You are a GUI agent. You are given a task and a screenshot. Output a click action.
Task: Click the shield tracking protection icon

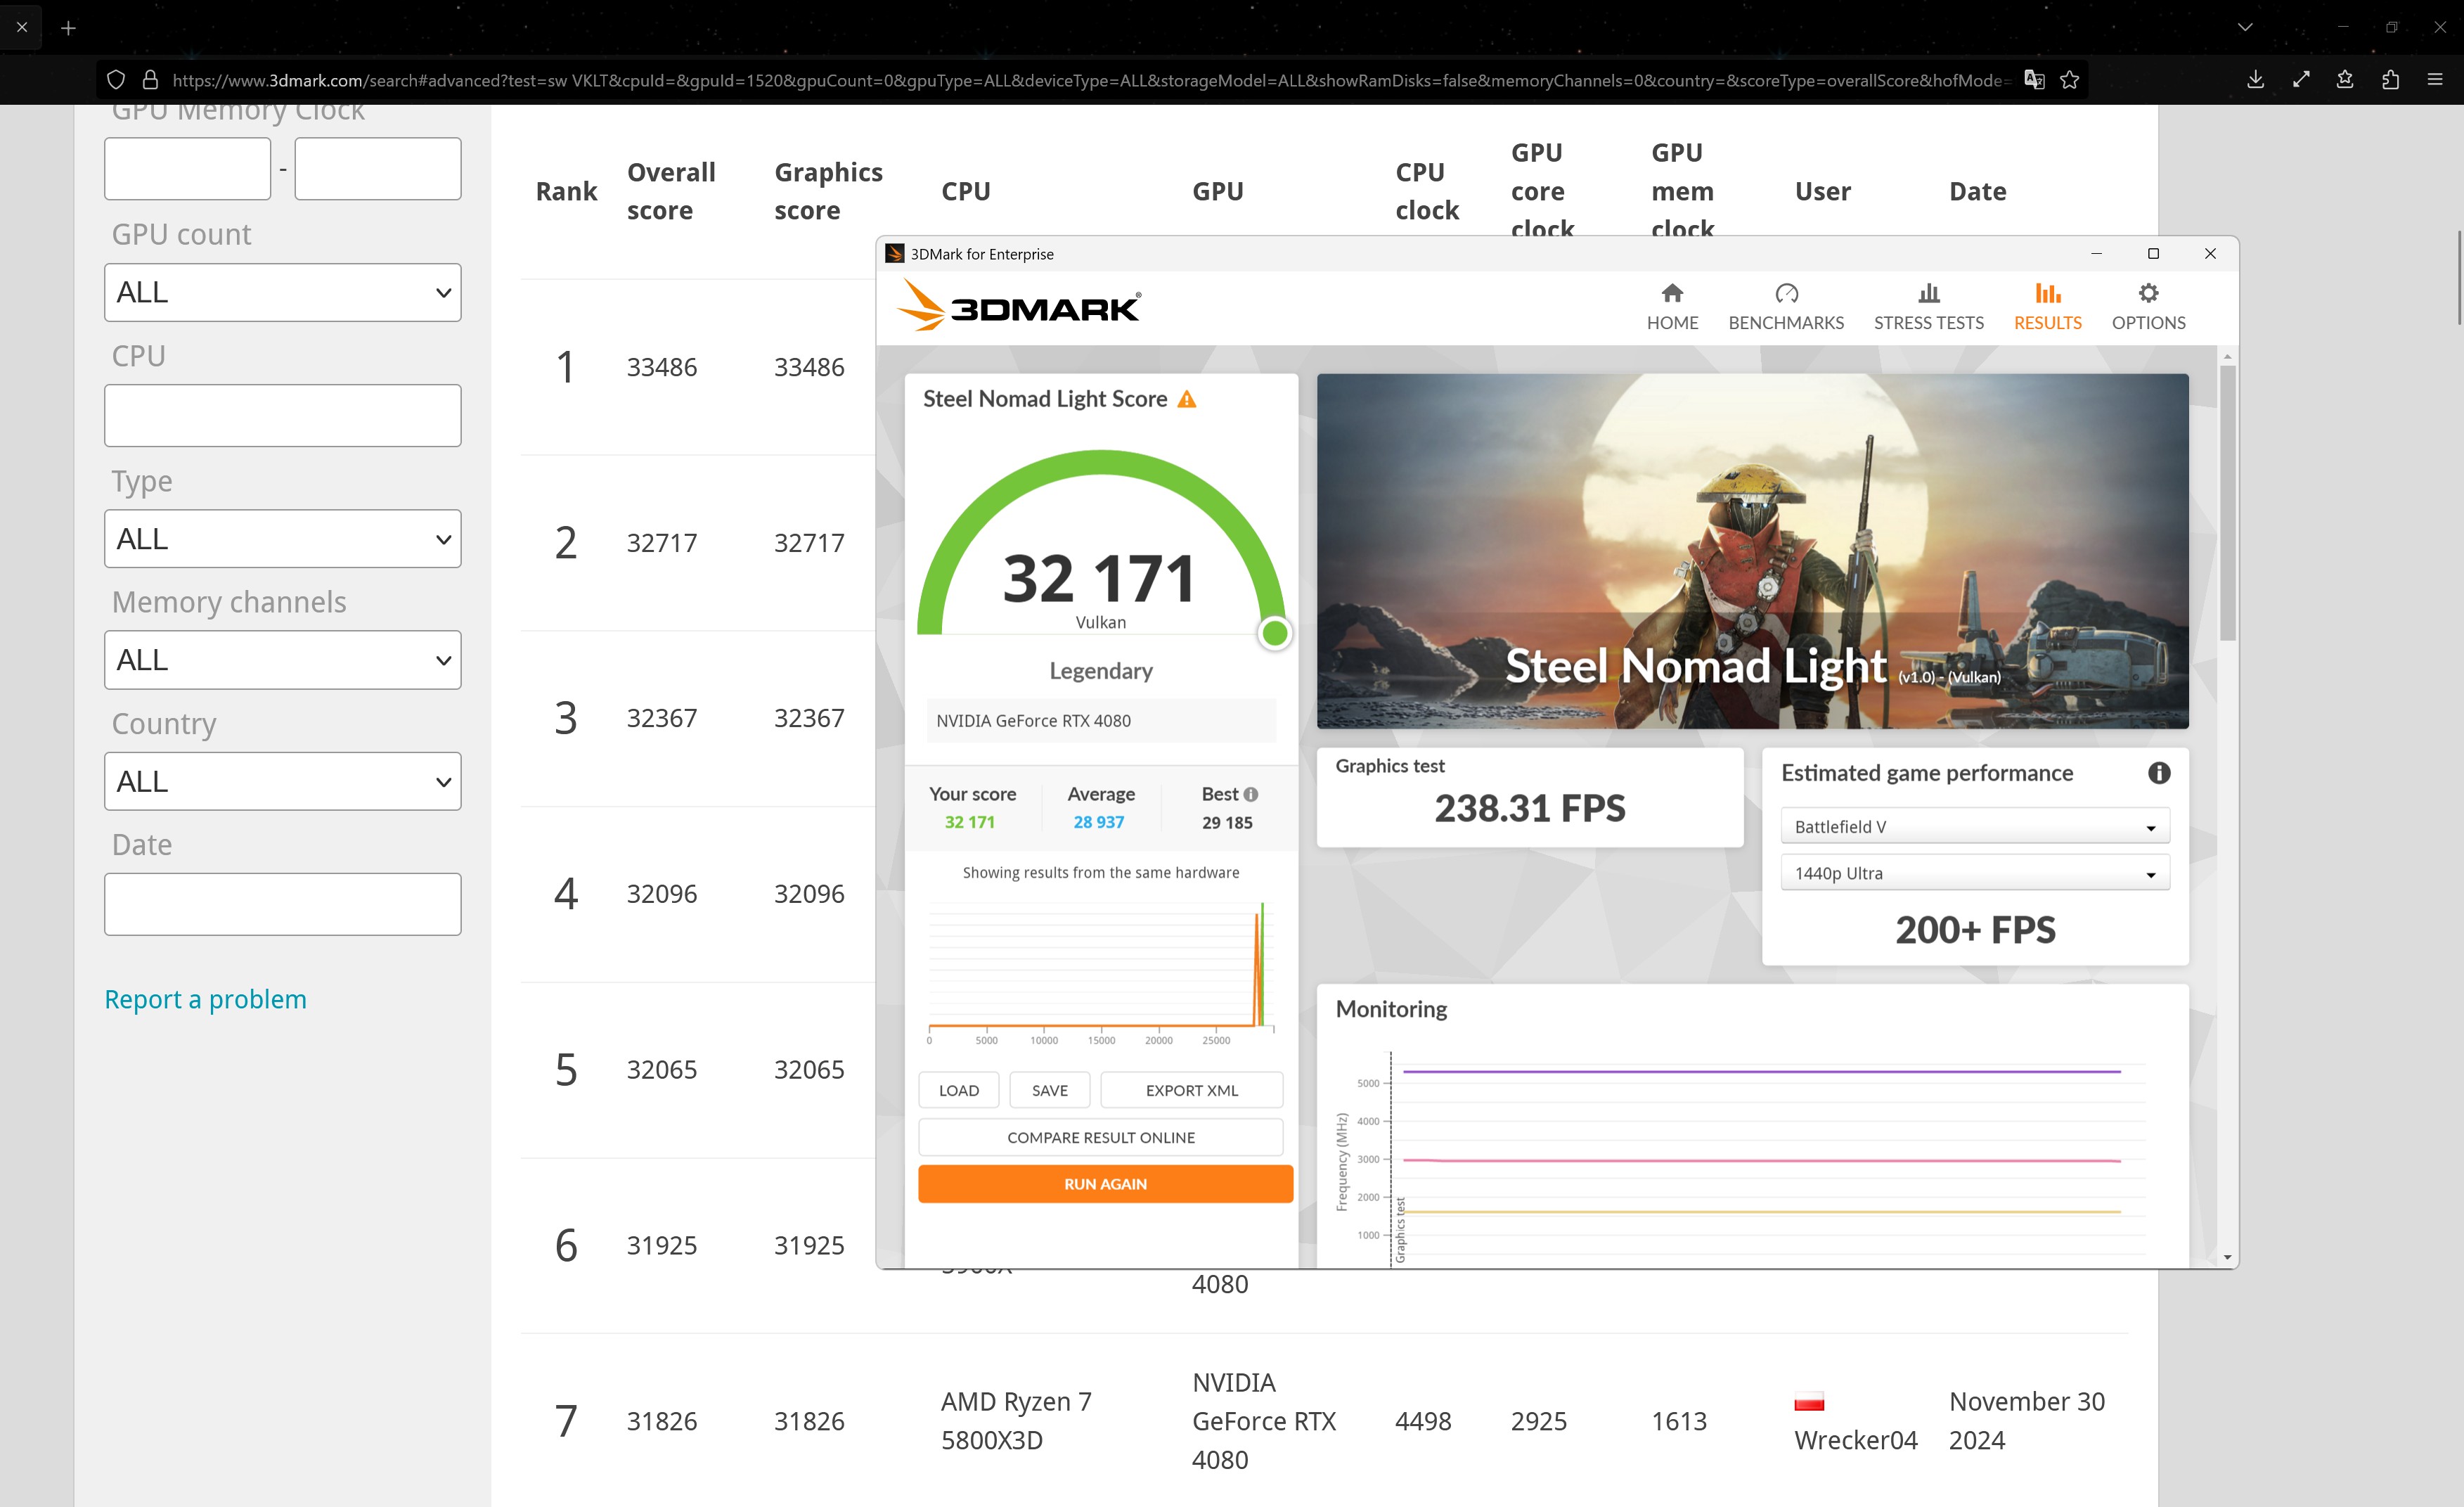click(116, 80)
